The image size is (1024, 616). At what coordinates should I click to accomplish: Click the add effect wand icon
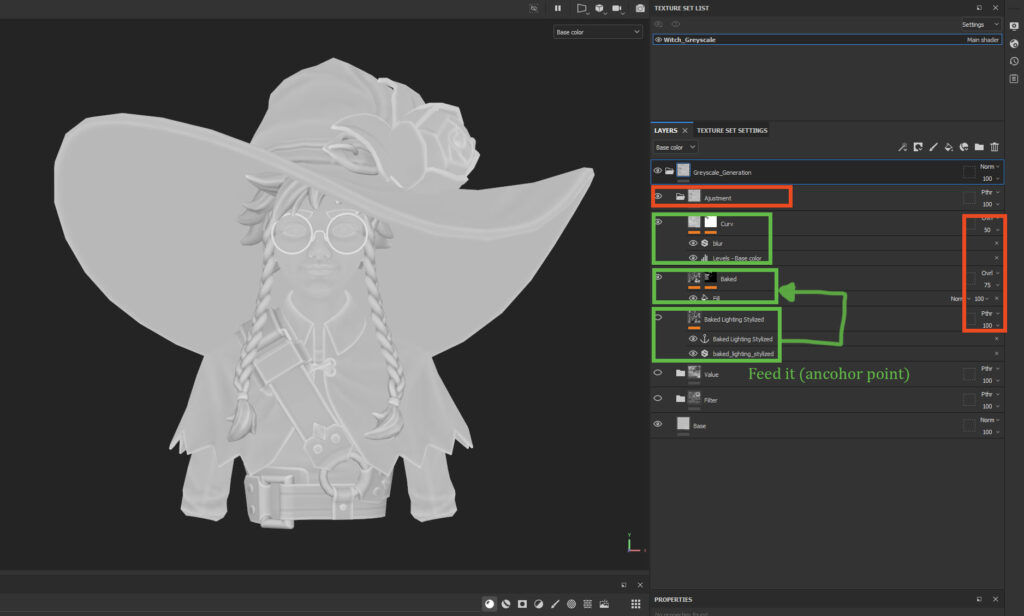click(x=902, y=147)
